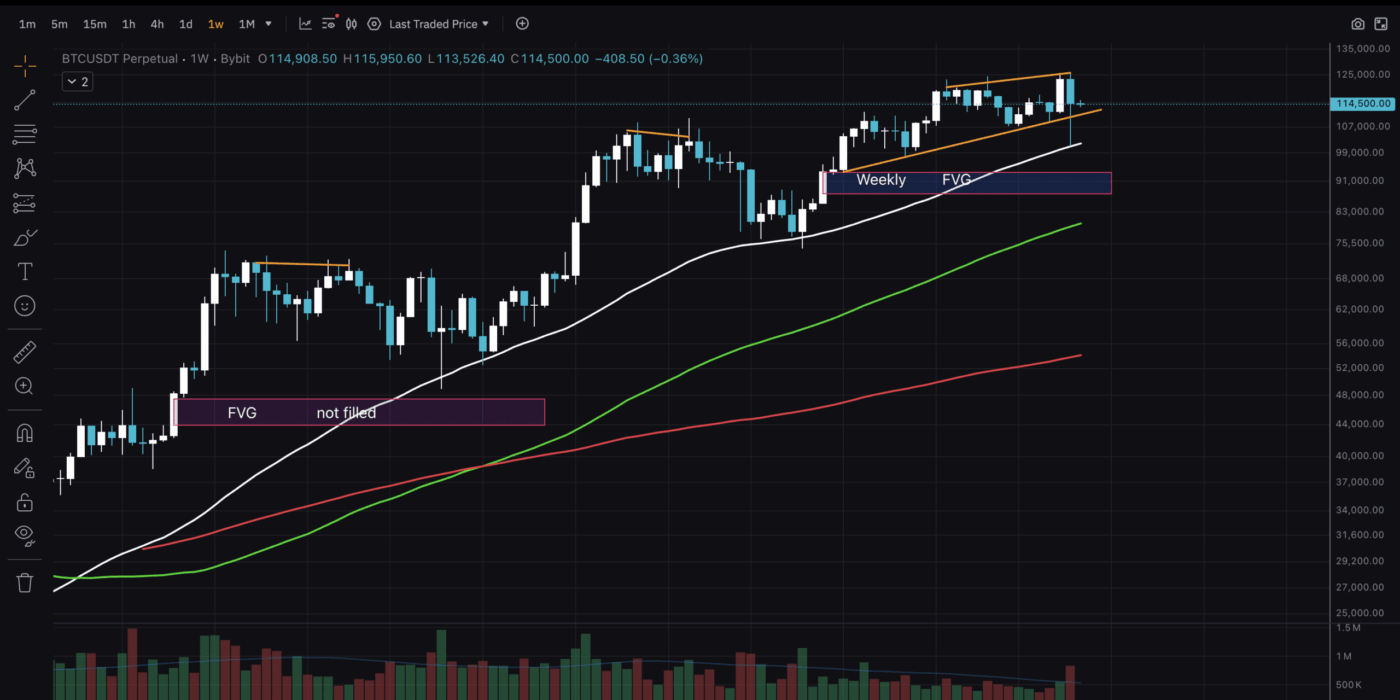1400x700 pixels.
Task: Switch to the 1d timeframe
Action: 185,23
